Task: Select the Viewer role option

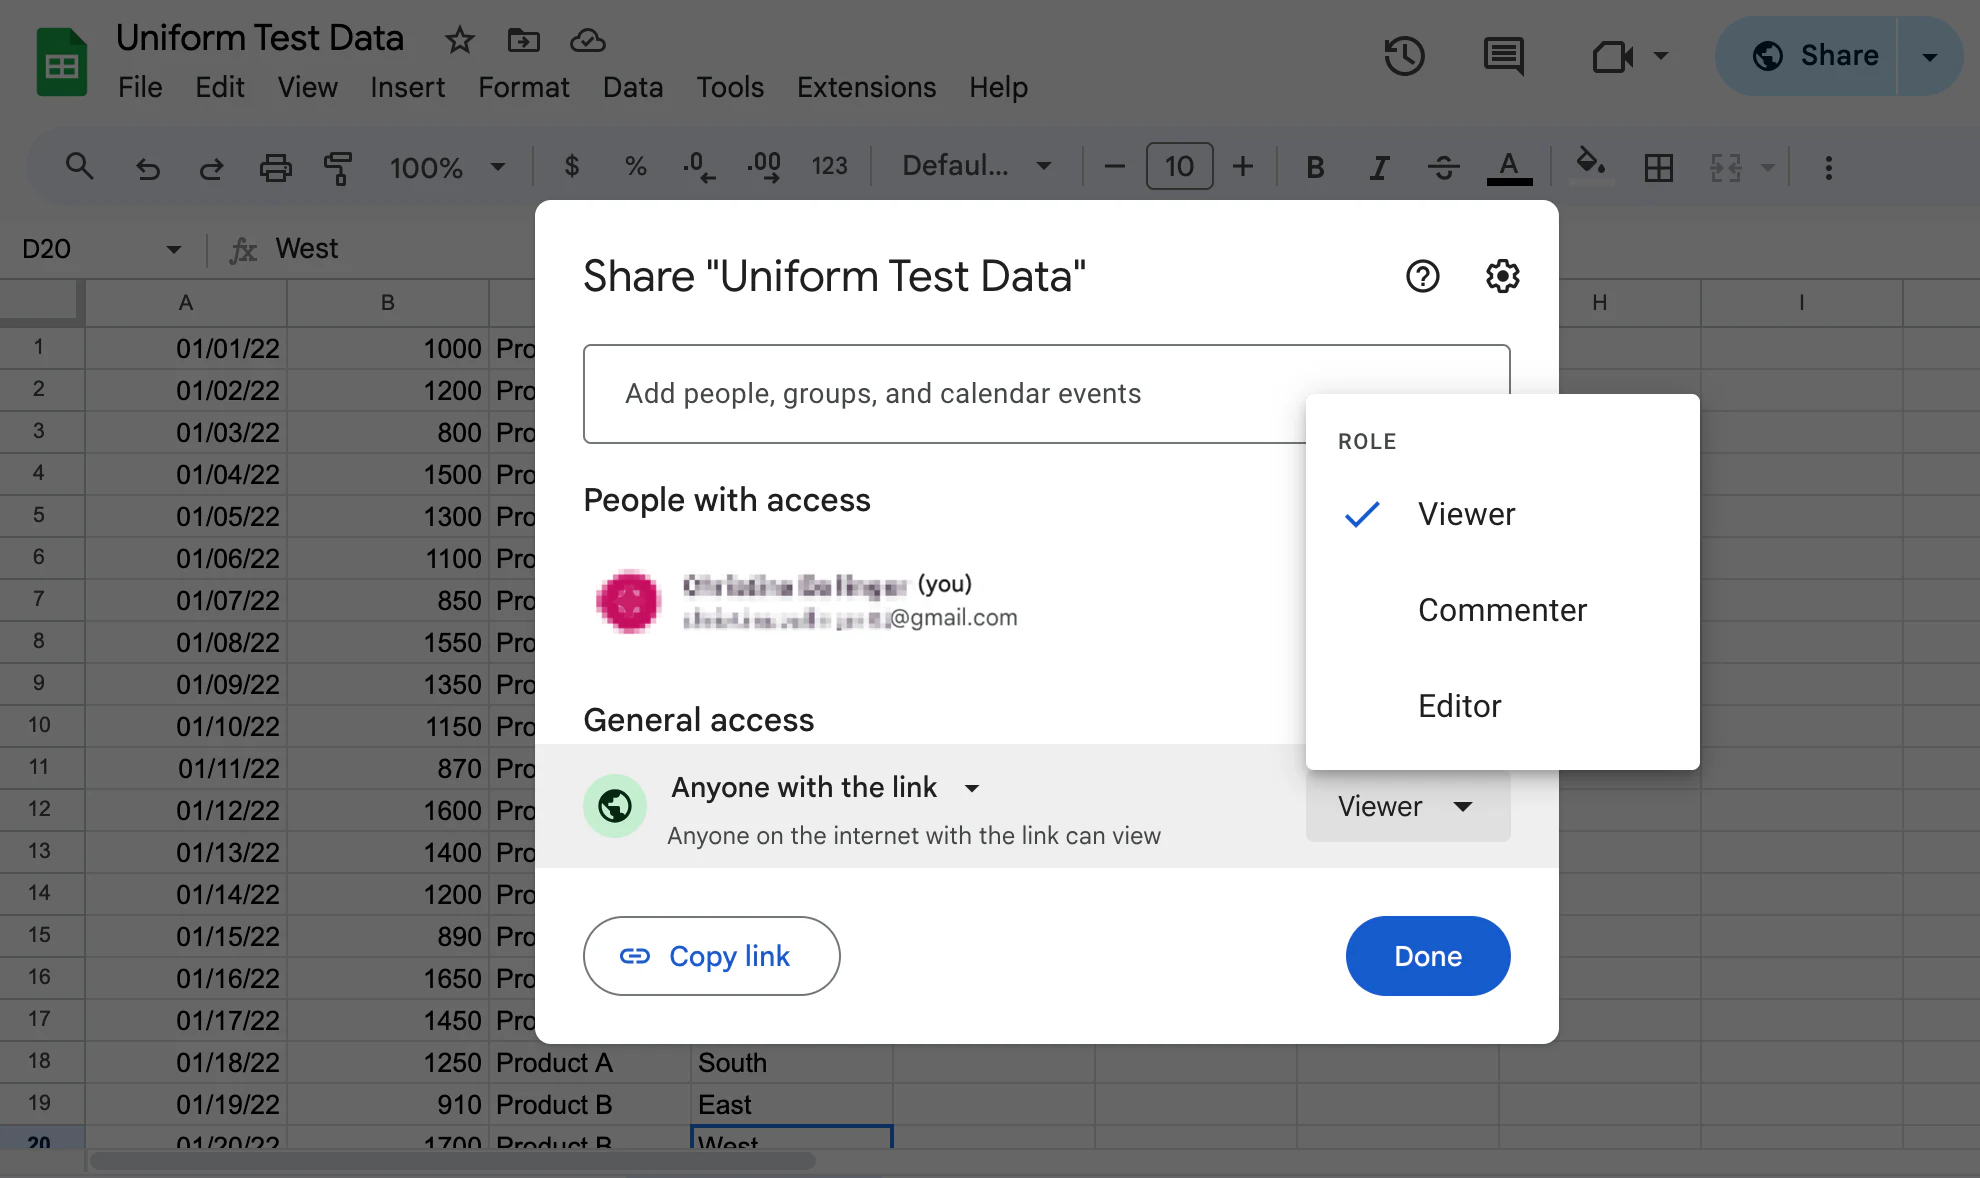Action: tap(1502, 514)
